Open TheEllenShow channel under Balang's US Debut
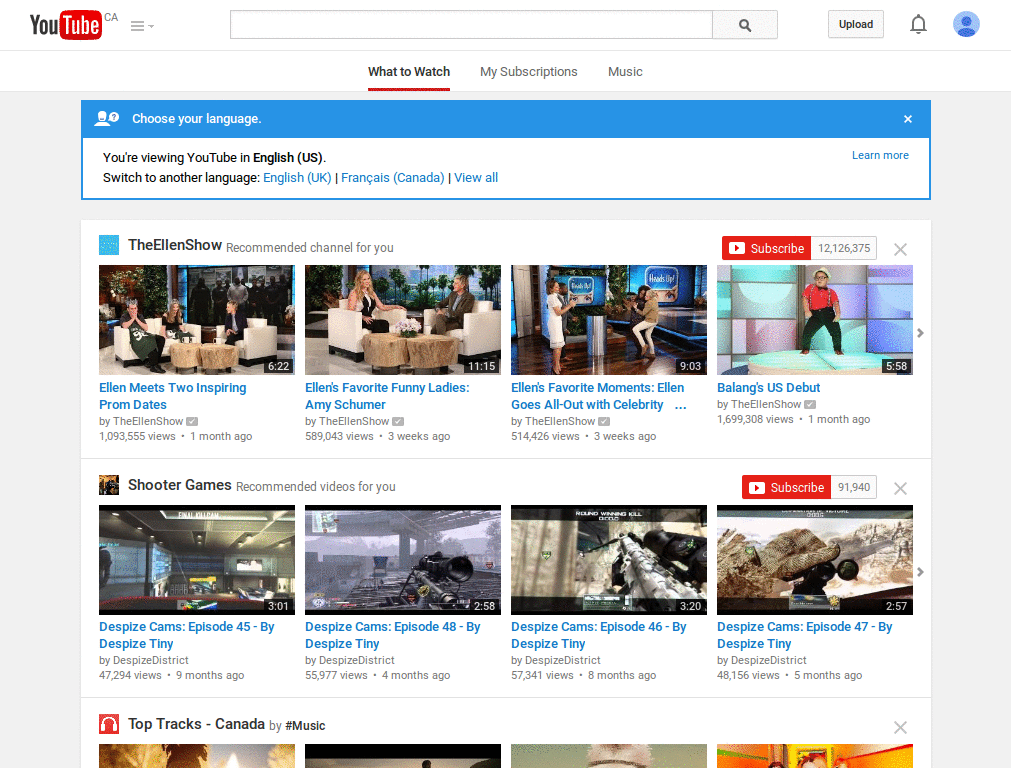 [x=766, y=405]
